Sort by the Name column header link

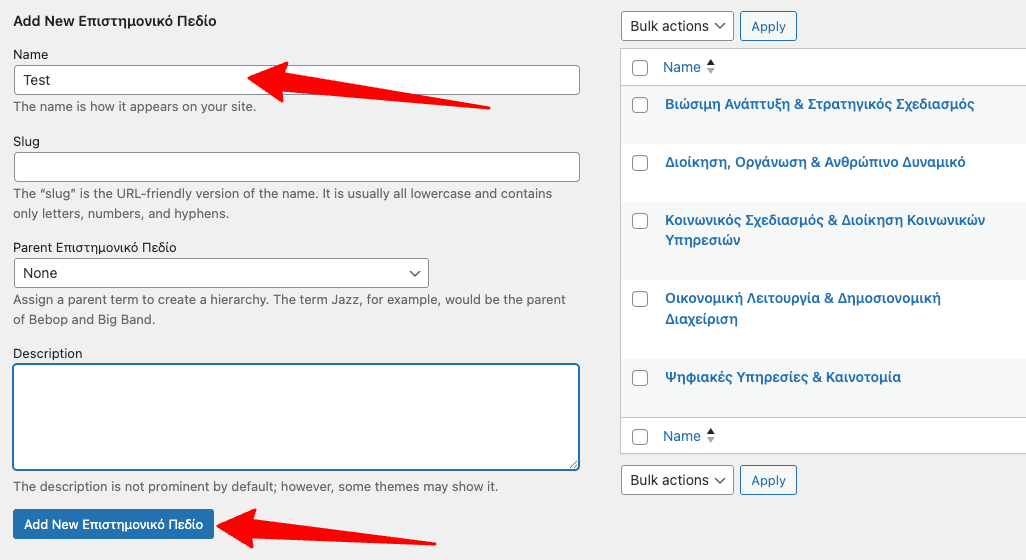point(681,67)
